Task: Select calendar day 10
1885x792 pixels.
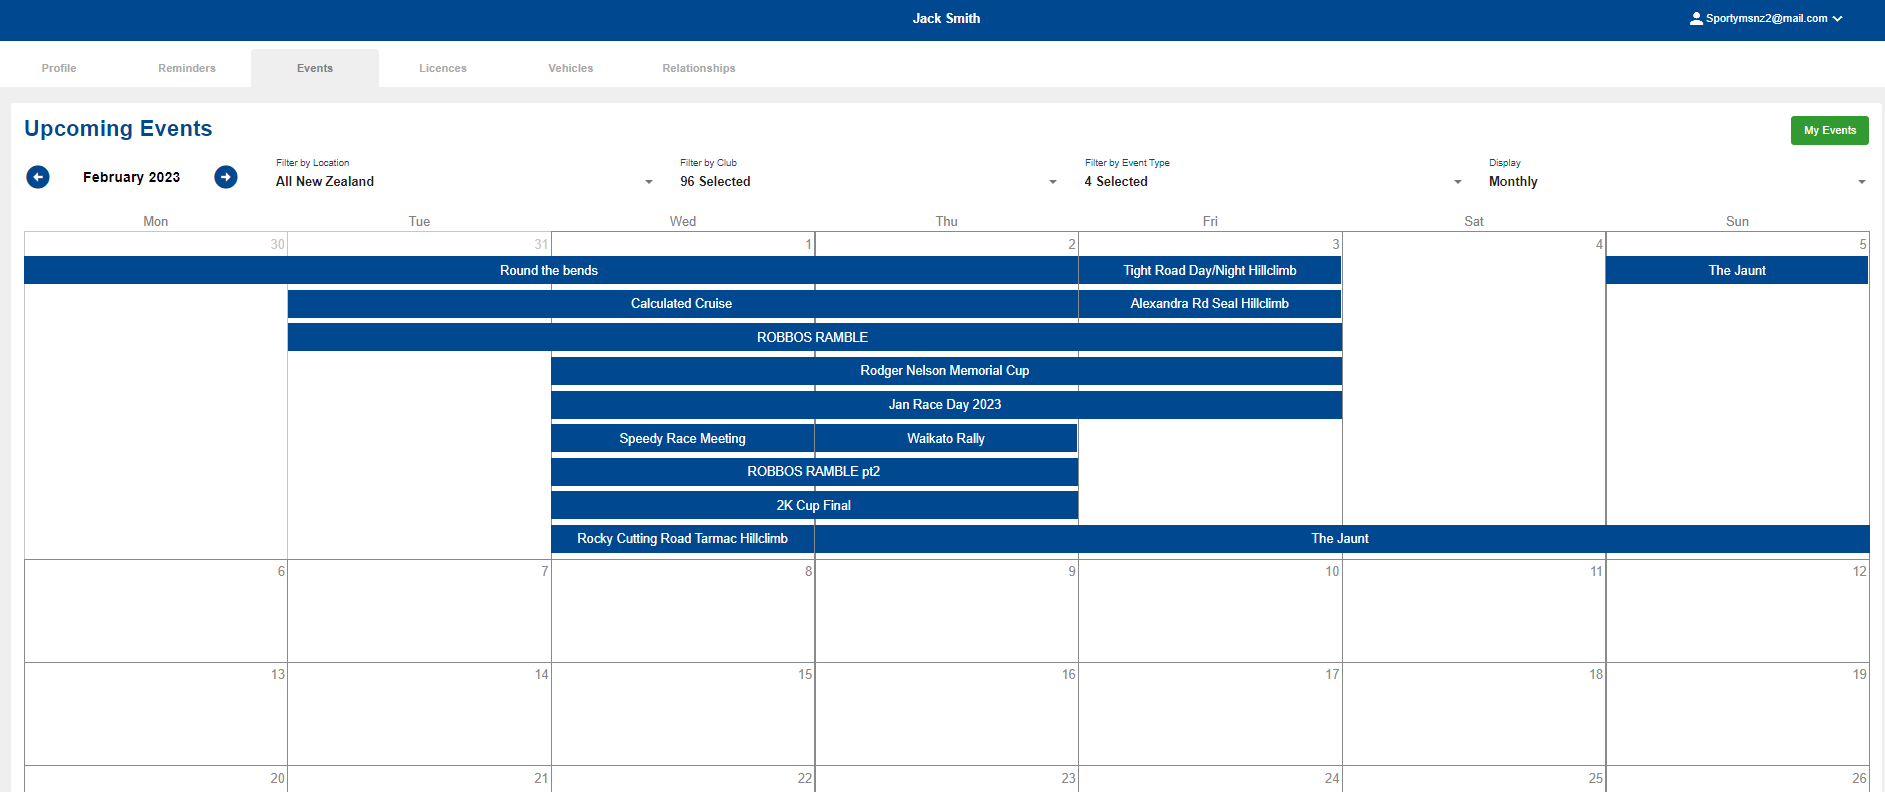Action: click(1210, 610)
